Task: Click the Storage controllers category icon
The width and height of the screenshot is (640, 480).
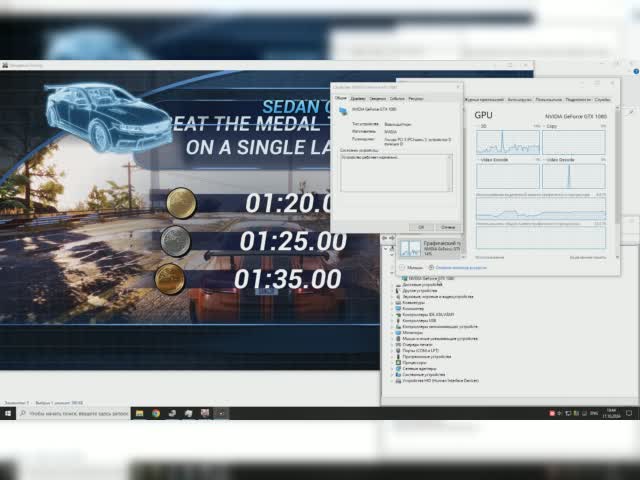Action: coord(398,327)
